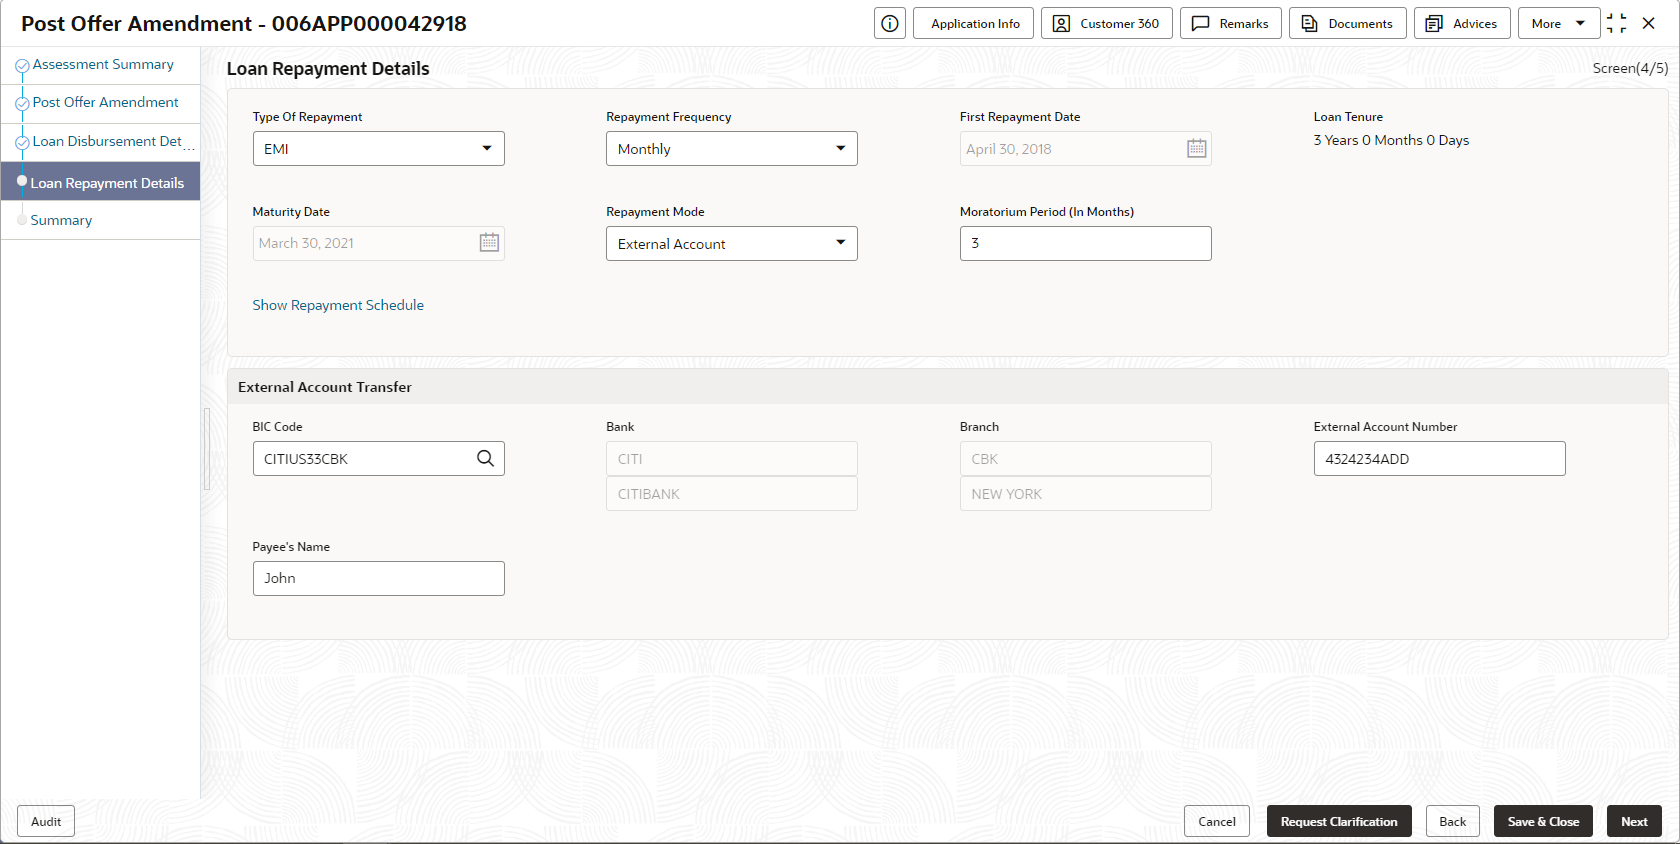Viewport: 1680px width, 844px height.
Task: Click the Moratorium Period input field
Action: point(1085,243)
